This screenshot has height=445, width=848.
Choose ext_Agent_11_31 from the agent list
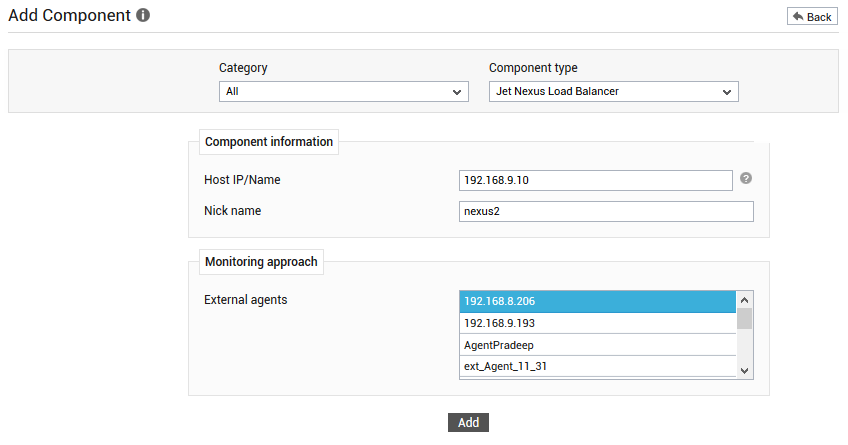598,367
